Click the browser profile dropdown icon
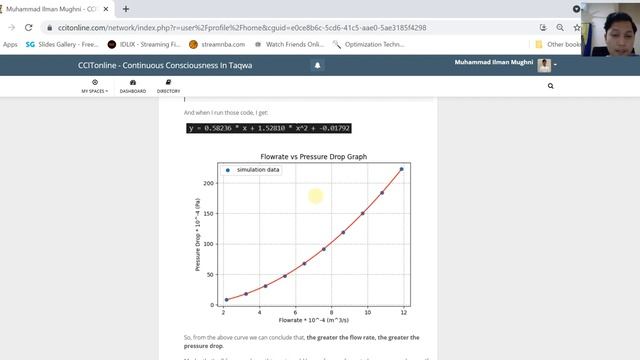This screenshot has width=640, height=360. (576, 9)
